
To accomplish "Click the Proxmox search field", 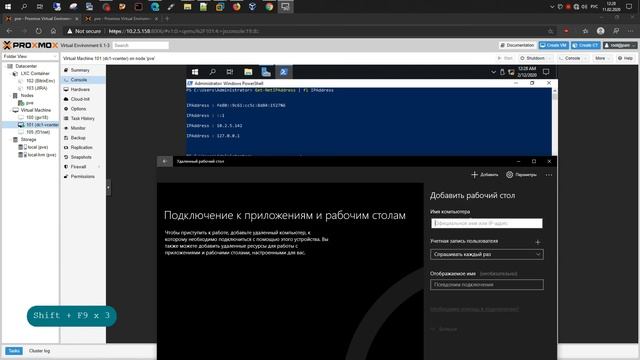I will point(141,45).
